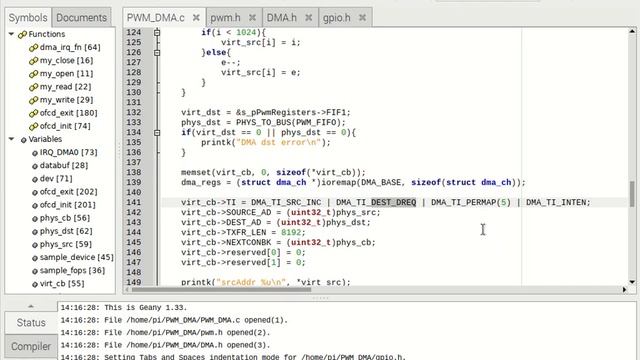Click the editor vertical scrollbar thumb

(632, 194)
